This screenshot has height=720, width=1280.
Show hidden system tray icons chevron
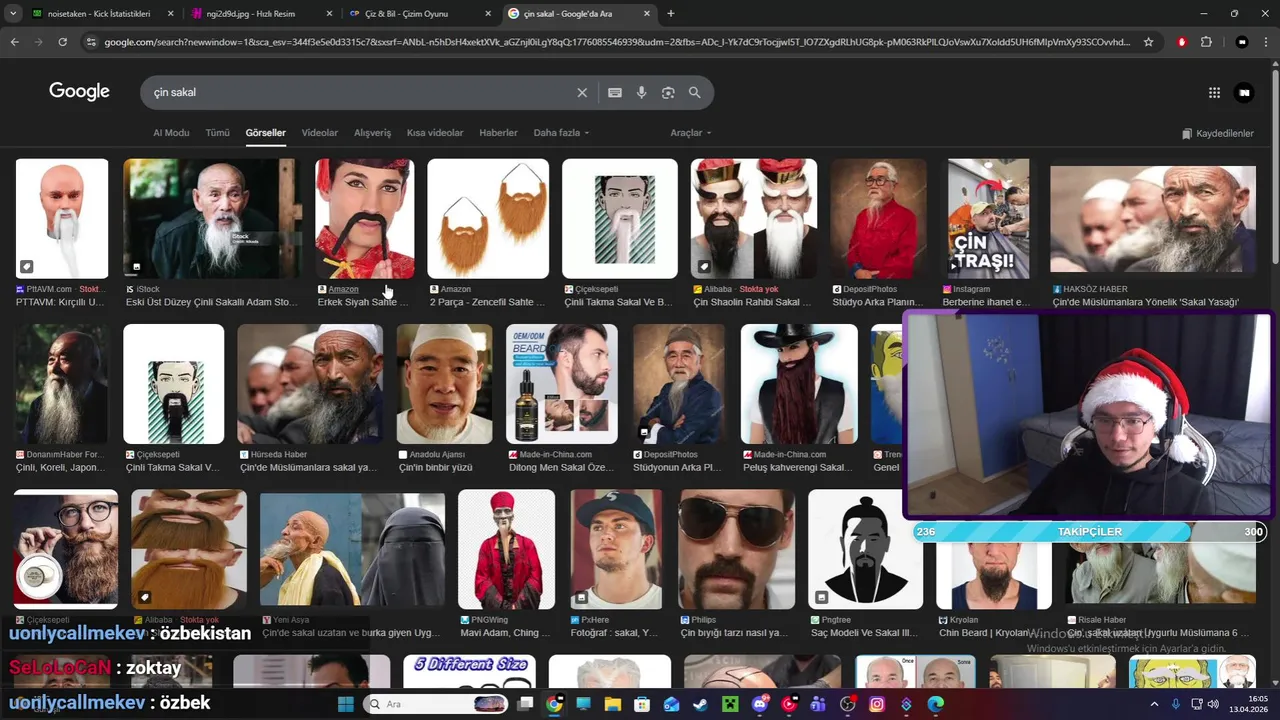point(1154,704)
